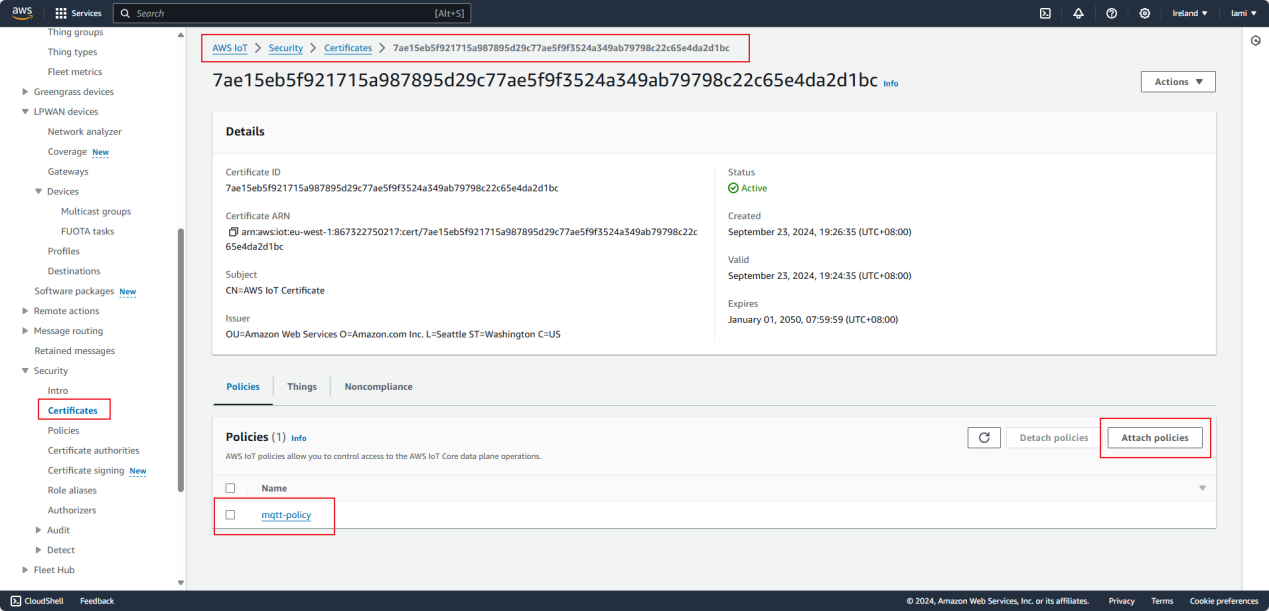Click the CloudShell footer icon
The width and height of the screenshot is (1269, 611).
16,601
